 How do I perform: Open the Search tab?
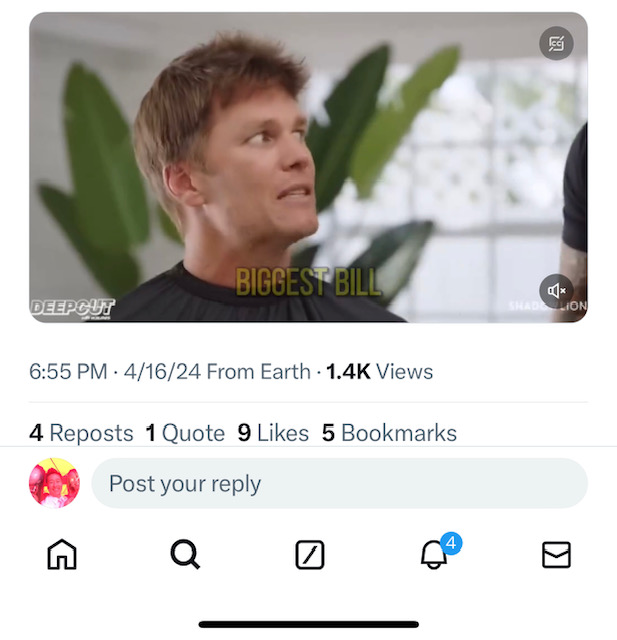pos(185,554)
